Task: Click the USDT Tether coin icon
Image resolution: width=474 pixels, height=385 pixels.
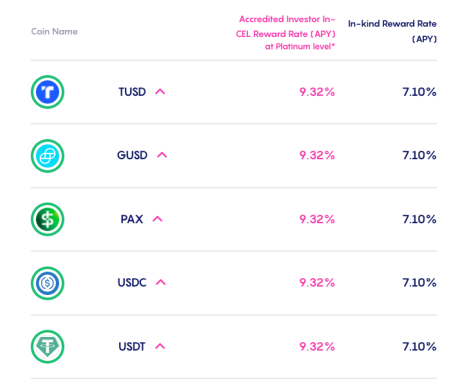Action: click(47, 347)
